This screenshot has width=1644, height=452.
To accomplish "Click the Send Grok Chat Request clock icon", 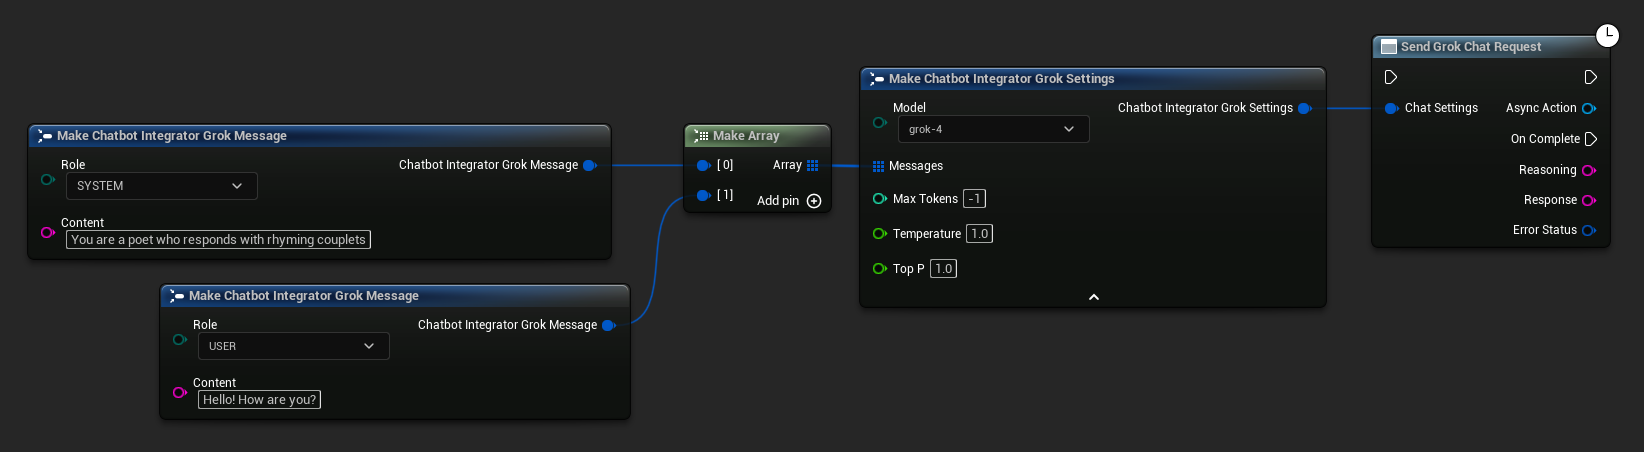I will click(1606, 36).
